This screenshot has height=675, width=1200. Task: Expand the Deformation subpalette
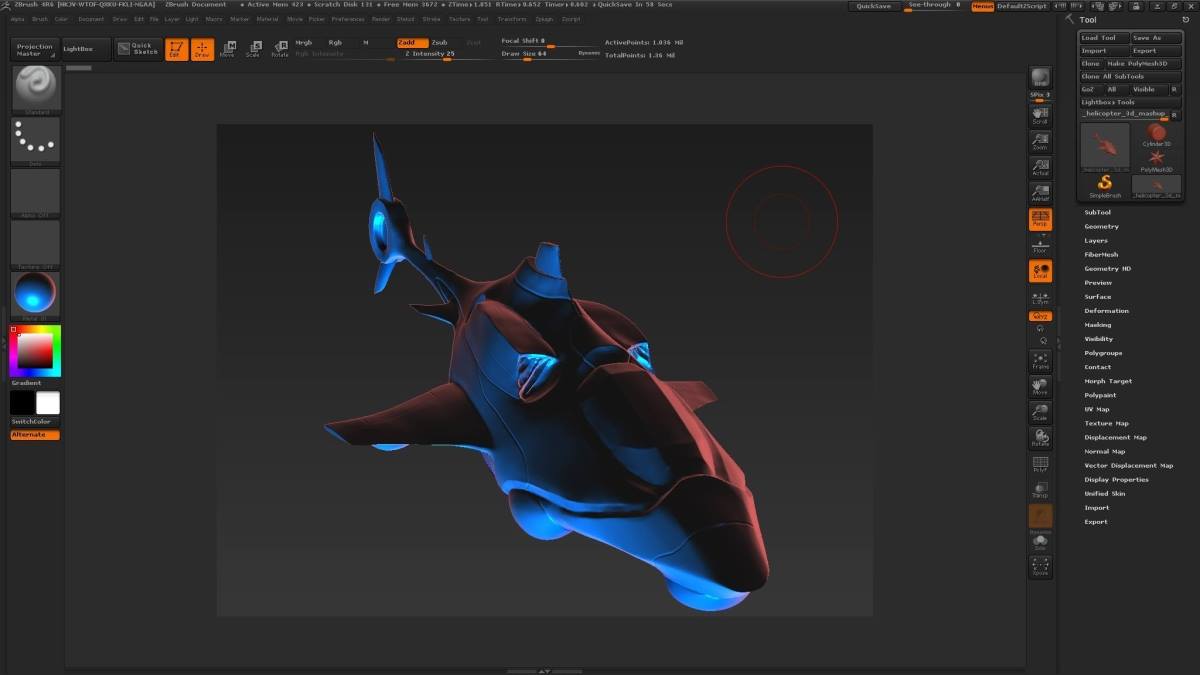pos(1106,311)
